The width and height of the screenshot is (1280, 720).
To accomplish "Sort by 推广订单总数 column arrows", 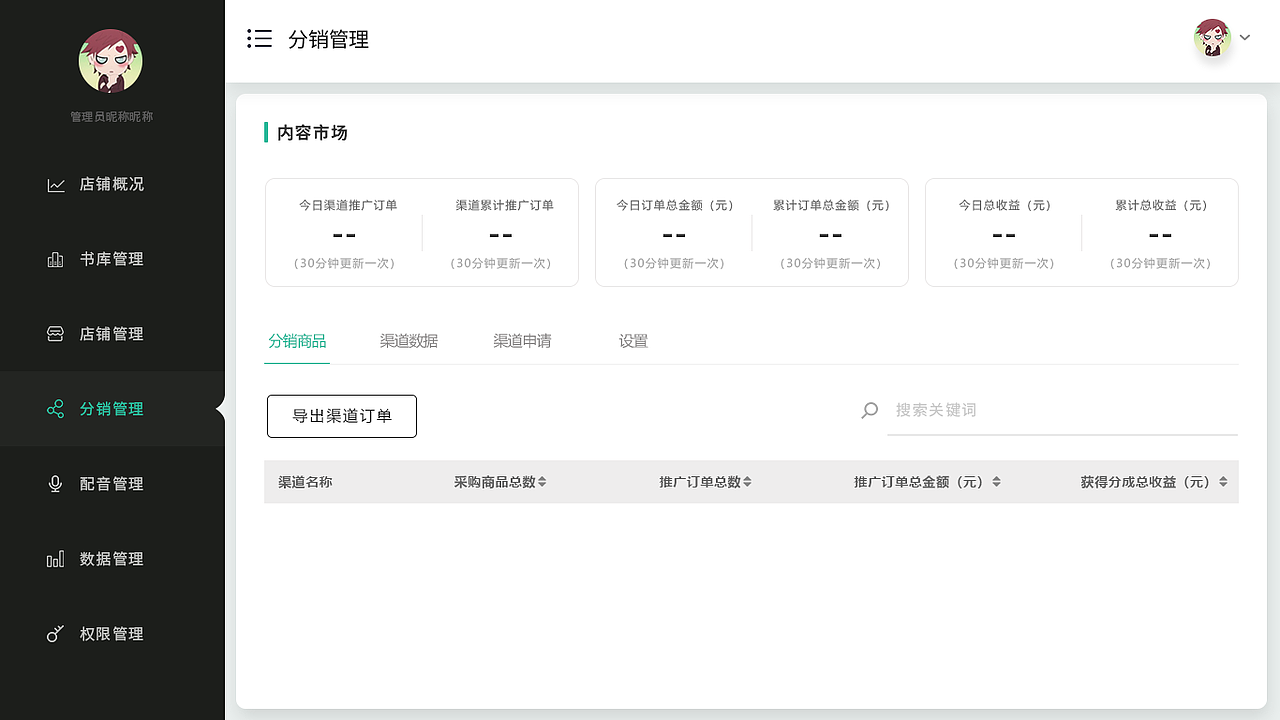I will point(747,482).
